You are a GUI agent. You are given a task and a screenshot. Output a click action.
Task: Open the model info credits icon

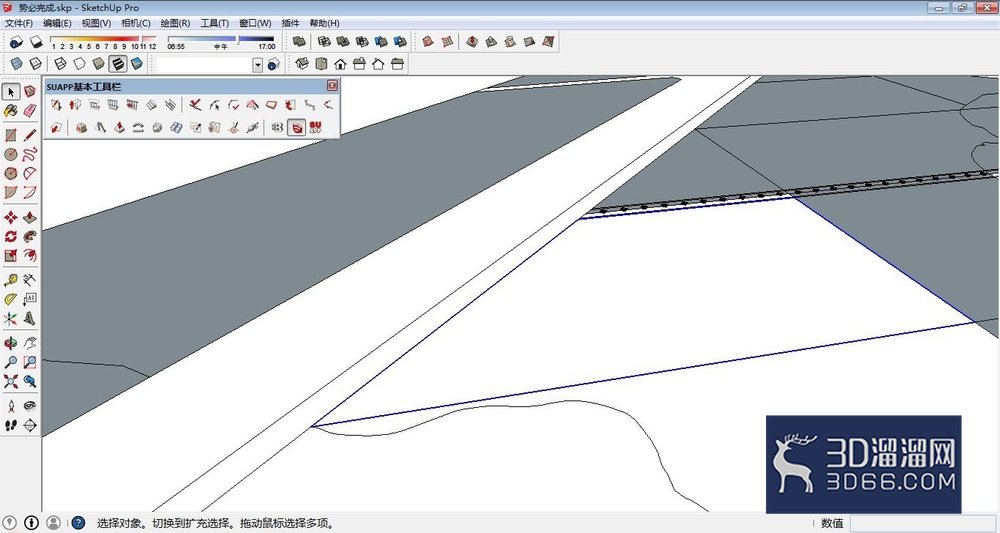[x=32, y=523]
